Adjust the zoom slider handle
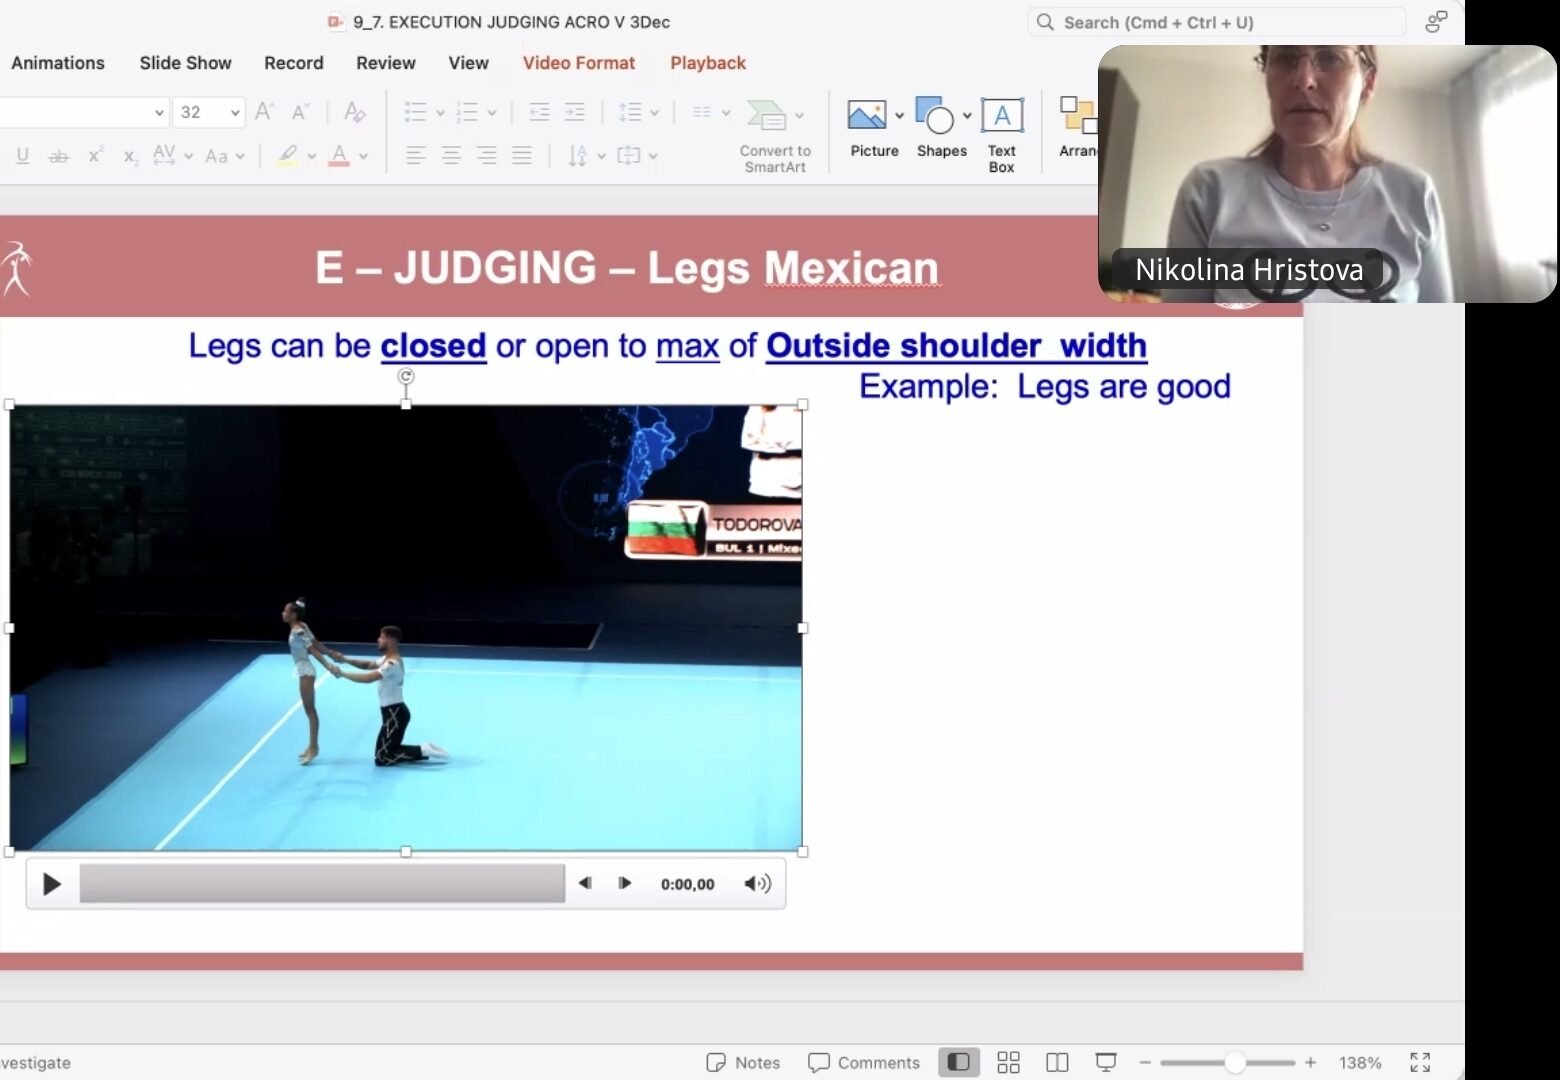Viewport: 1560px width, 1080px height. coord(1235,1062)
